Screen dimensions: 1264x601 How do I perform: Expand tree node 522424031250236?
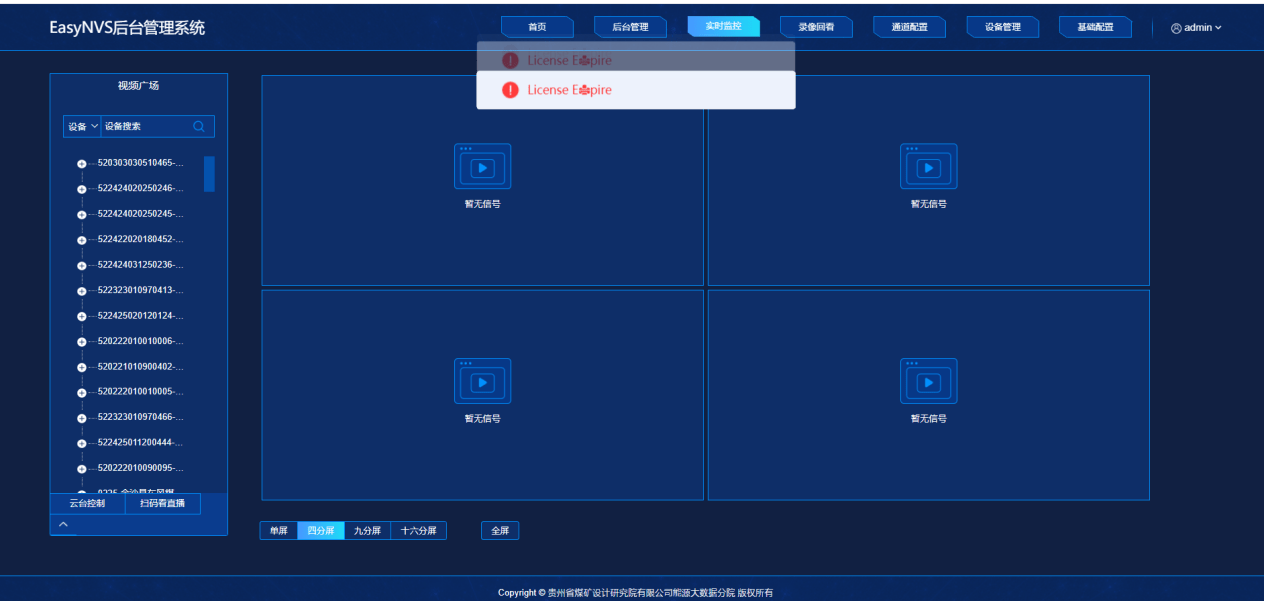tap(82, 265)
